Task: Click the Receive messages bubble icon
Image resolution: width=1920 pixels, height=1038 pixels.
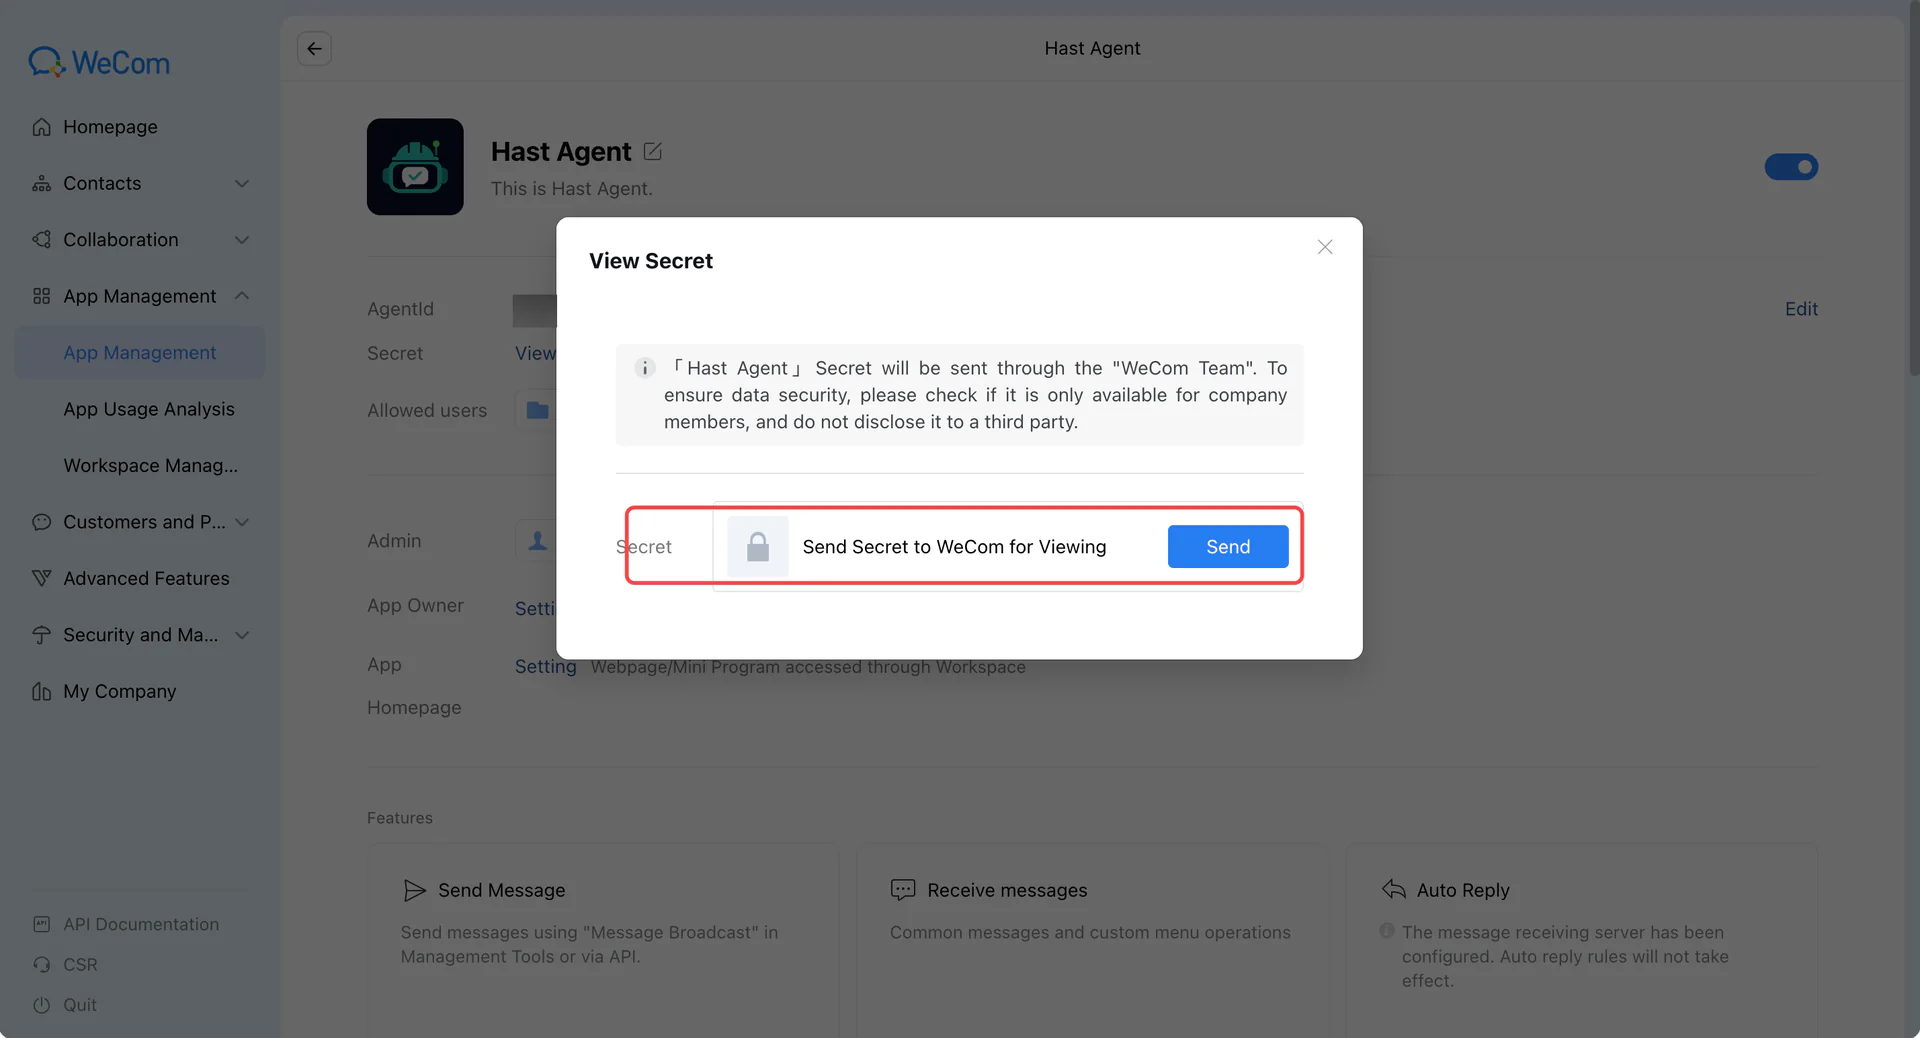Action: click(903, 890)
